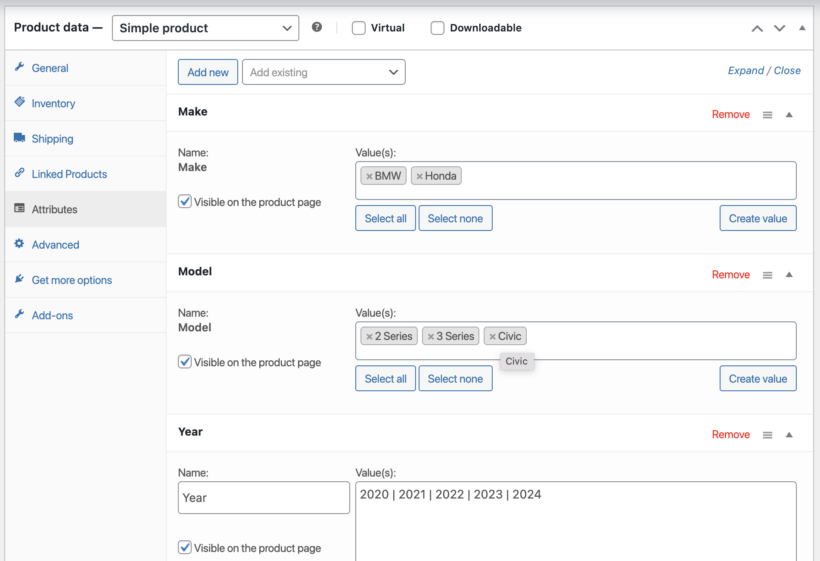Click the Year values text area
Image resolution: width=820 pixels, height=561 pixels.
coord(576,521)
